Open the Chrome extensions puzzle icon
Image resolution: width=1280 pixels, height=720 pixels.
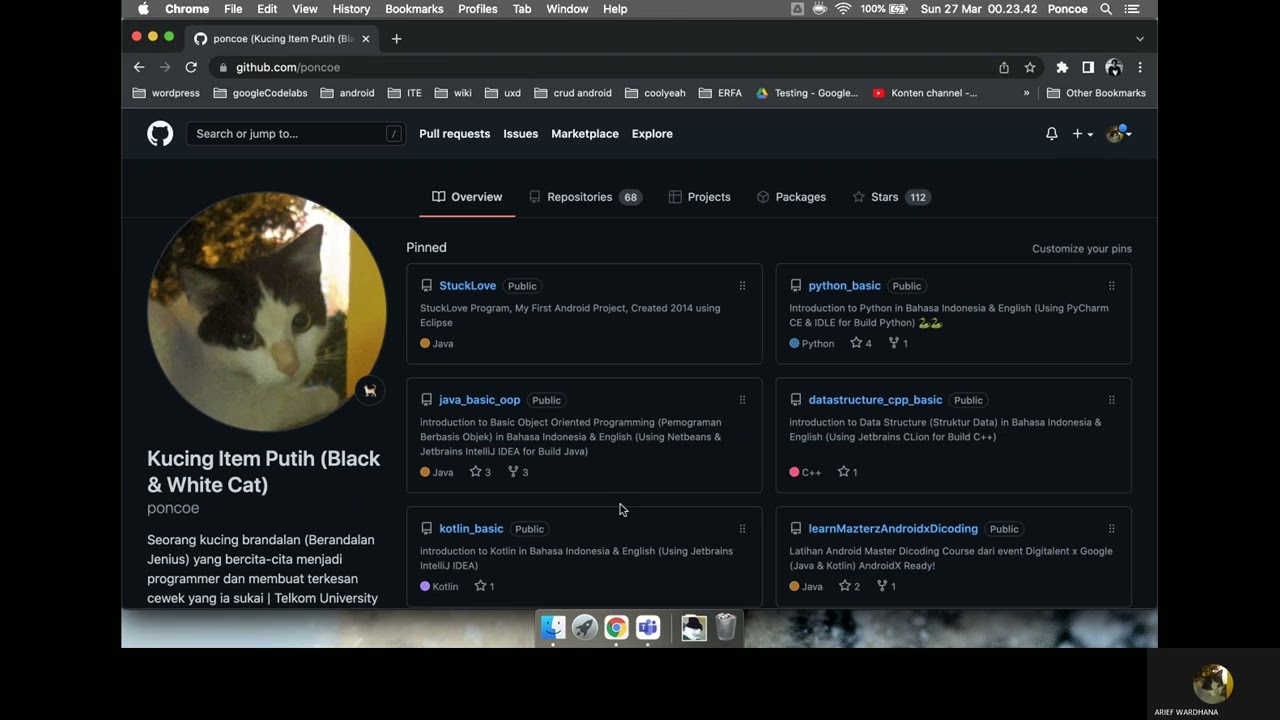(1062, 67)
